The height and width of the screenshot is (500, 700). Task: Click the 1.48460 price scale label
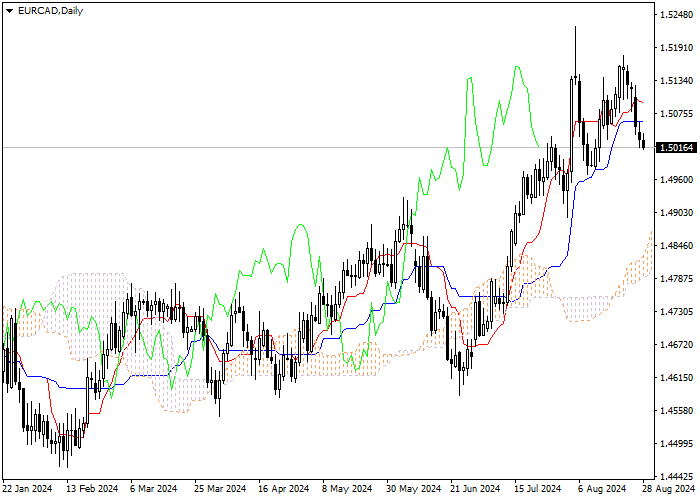(x=676, y=246)
